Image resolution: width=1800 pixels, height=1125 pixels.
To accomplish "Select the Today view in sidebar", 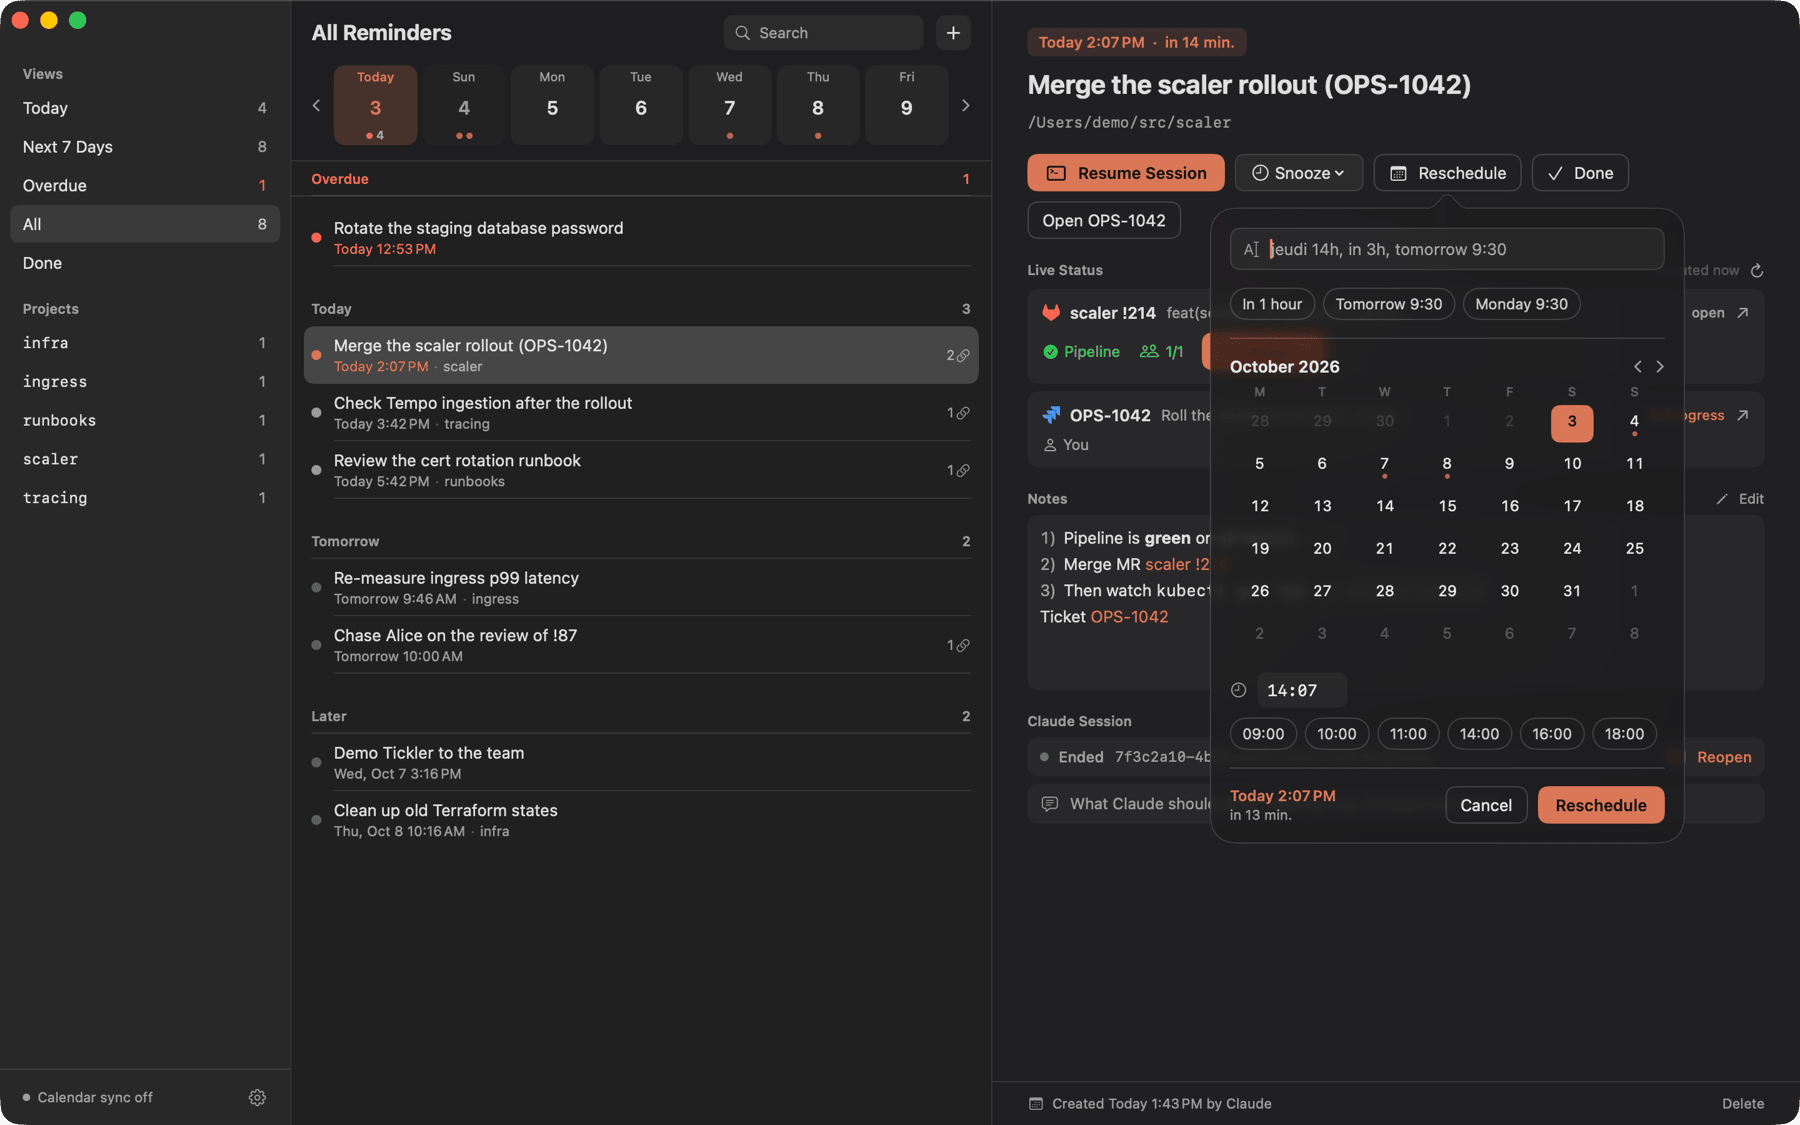I will 145,108.
